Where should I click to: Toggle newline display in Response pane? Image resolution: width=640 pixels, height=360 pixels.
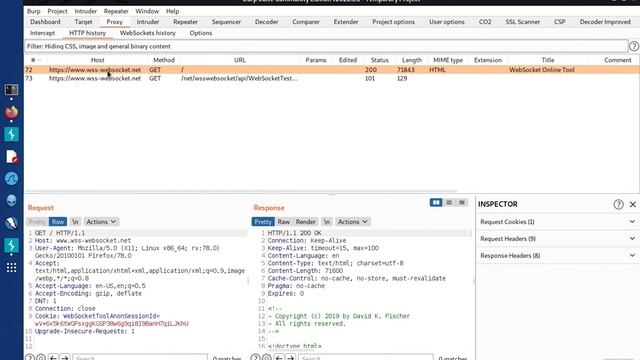[327, 222]
